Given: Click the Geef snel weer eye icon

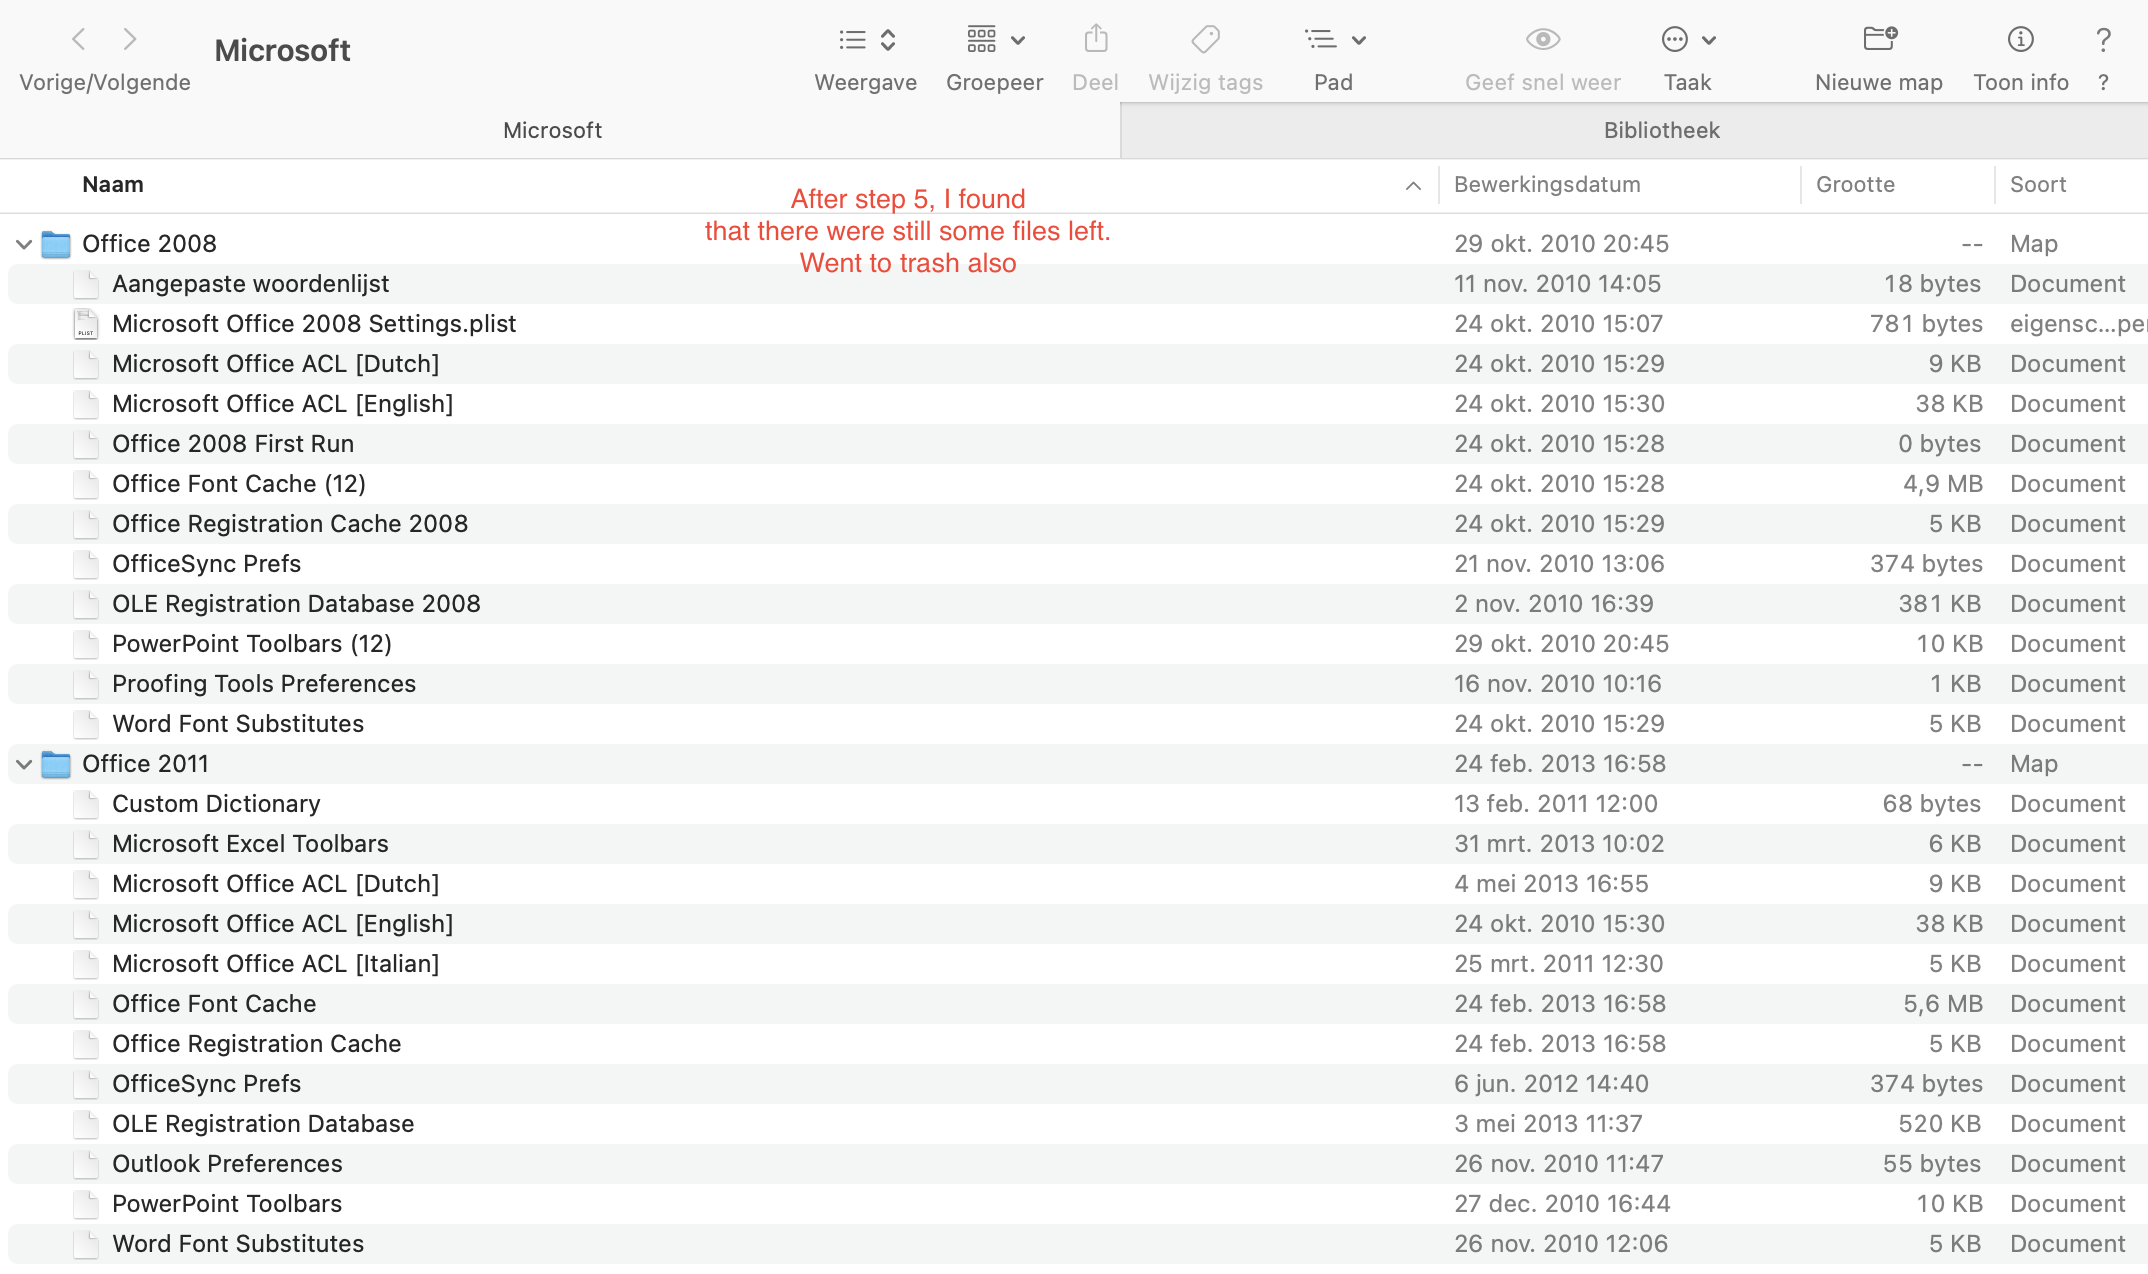Looking at the screenshot, I should coord(1542,40).
